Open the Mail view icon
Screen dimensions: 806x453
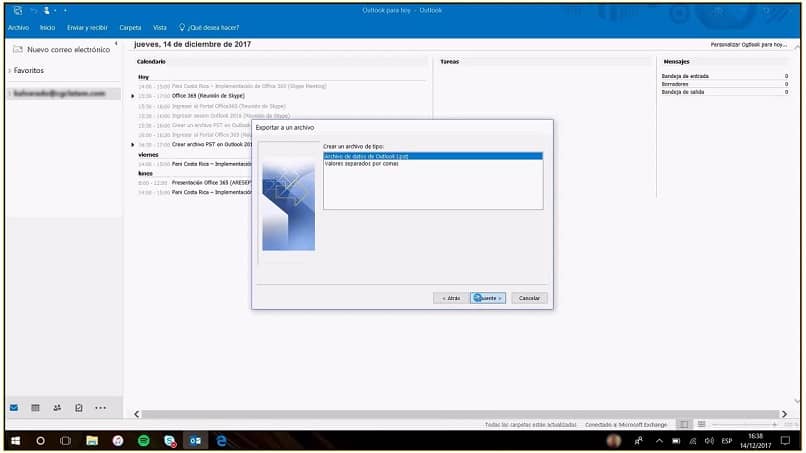(x=14, y=408)
